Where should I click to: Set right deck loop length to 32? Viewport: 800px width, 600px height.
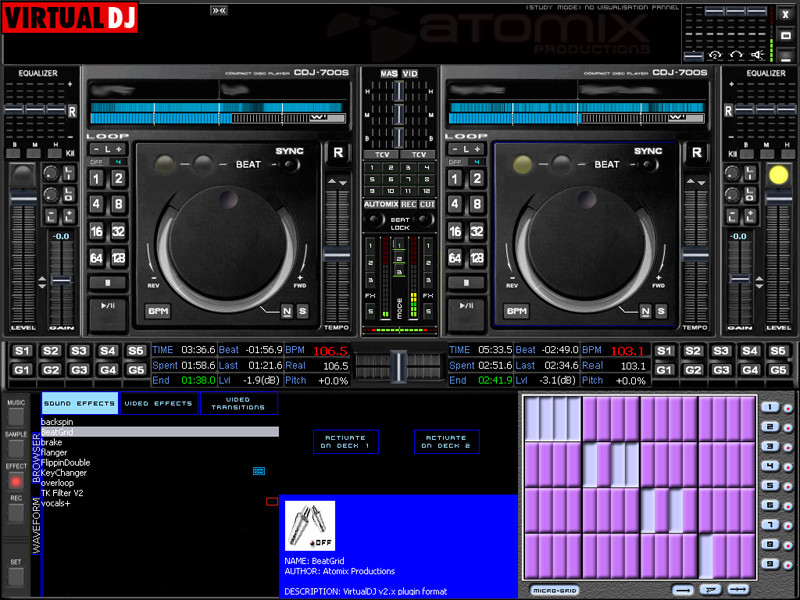pos(477,232)
